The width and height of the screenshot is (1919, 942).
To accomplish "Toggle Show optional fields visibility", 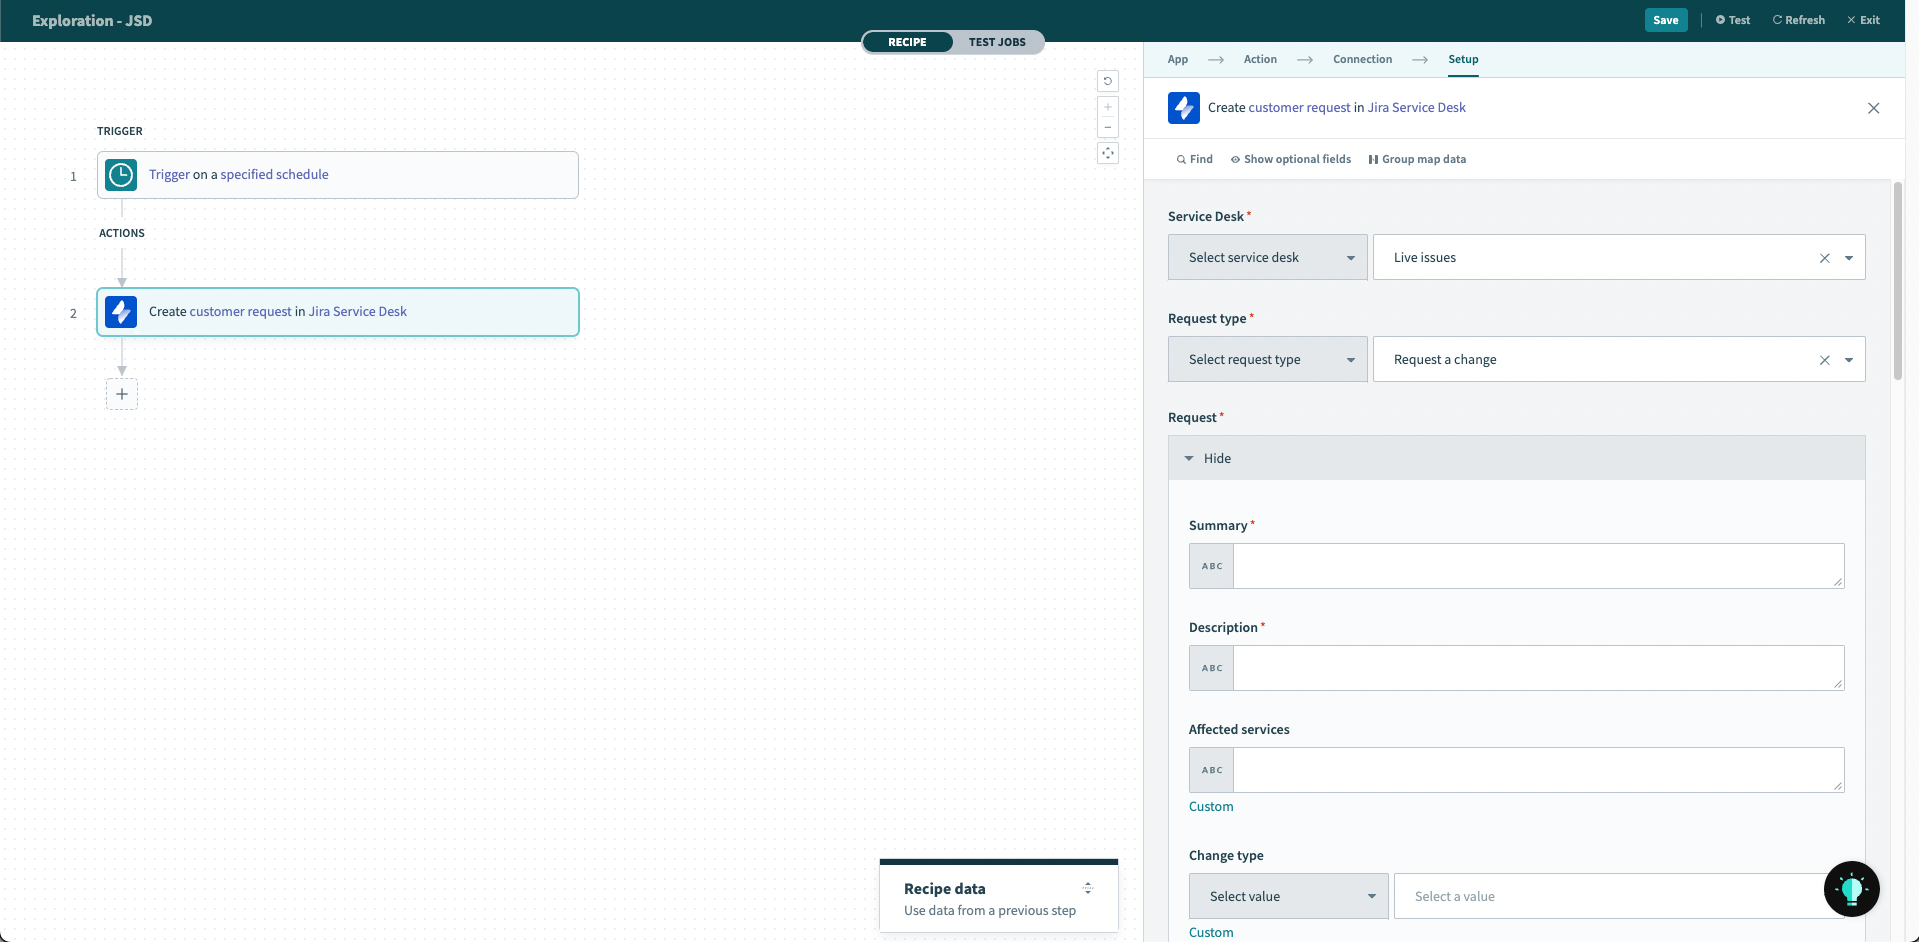I will [x=1291, y=159].
